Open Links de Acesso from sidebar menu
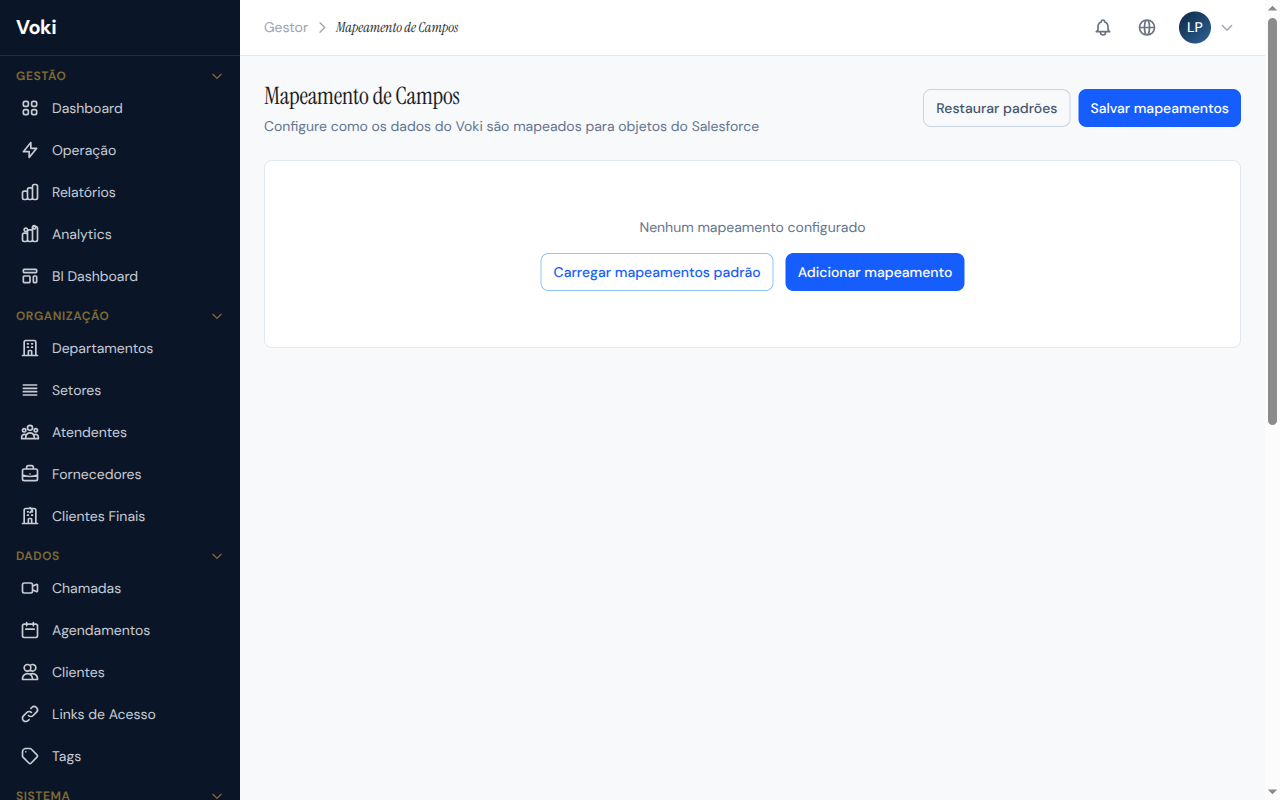Viewport: 1280px width, 800px height. click(x=104, y=714)
